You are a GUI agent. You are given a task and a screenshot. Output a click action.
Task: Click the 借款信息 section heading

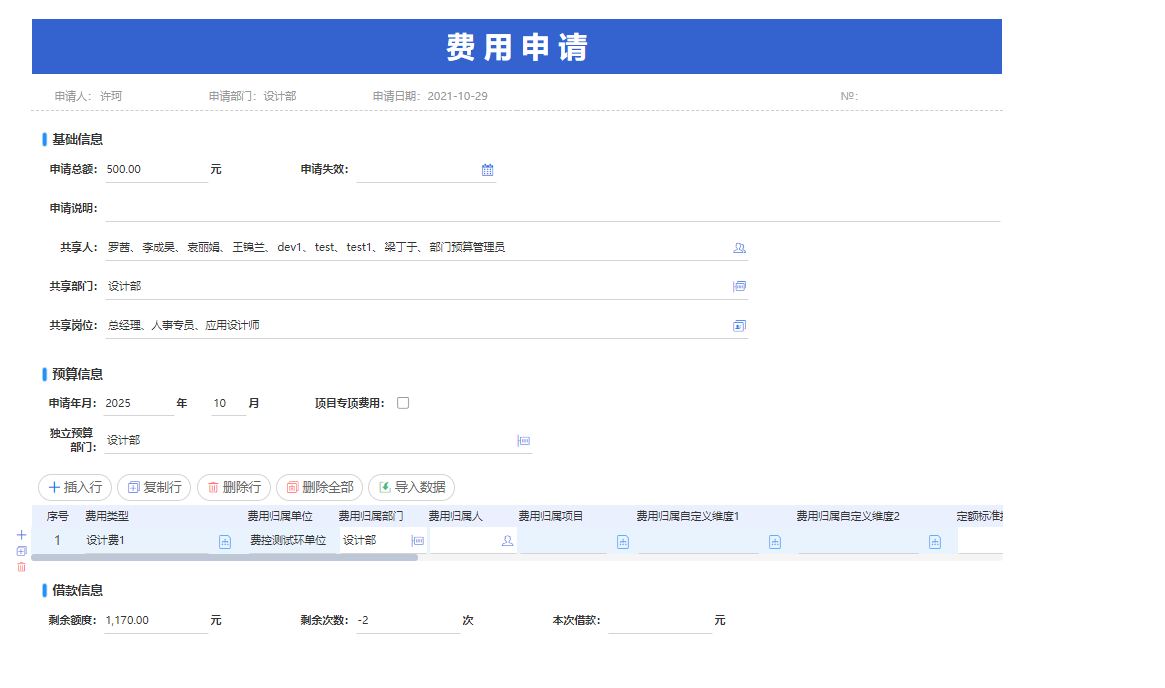point(77,591)
